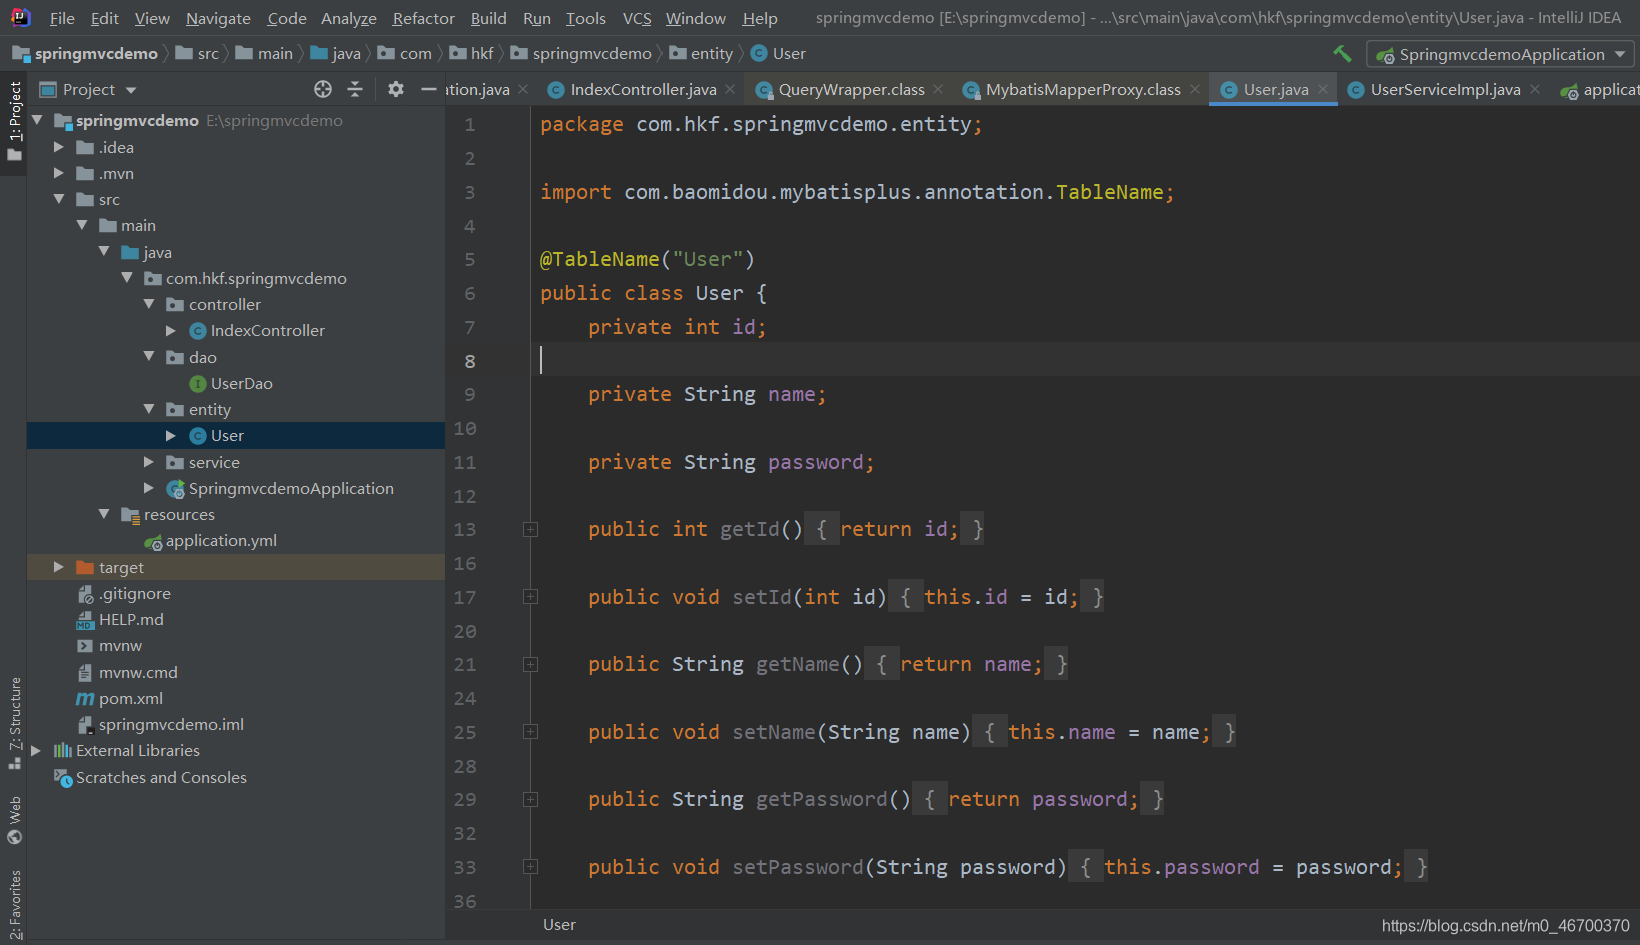Screen dimensions: 1640x945
Task: Click the entity breadcrumb
Action: [x=711, y=53]
